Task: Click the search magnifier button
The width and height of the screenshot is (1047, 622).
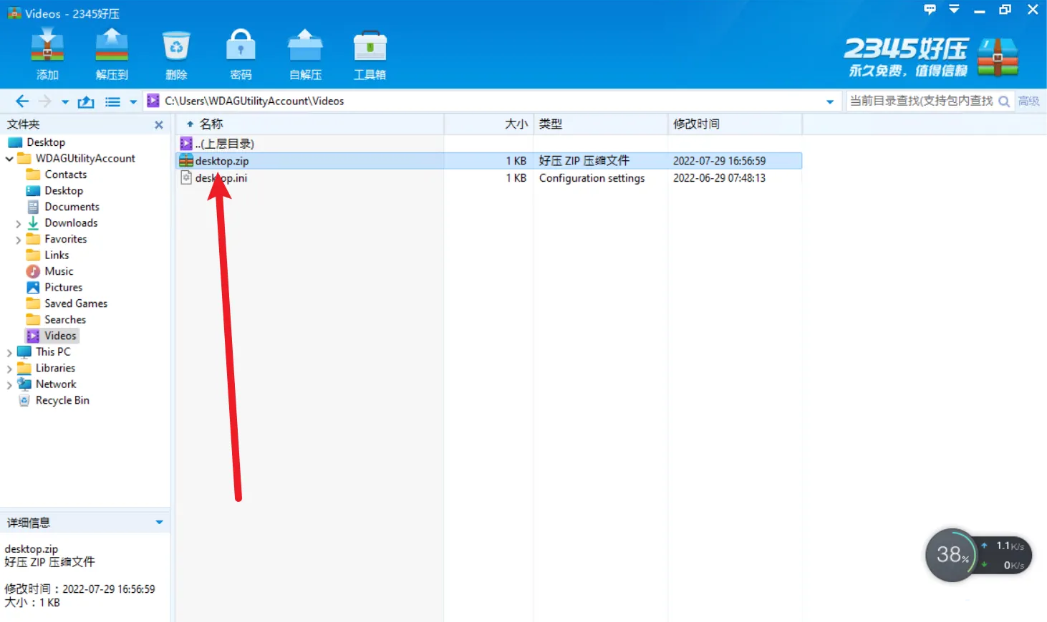Action: (1006, 101)
